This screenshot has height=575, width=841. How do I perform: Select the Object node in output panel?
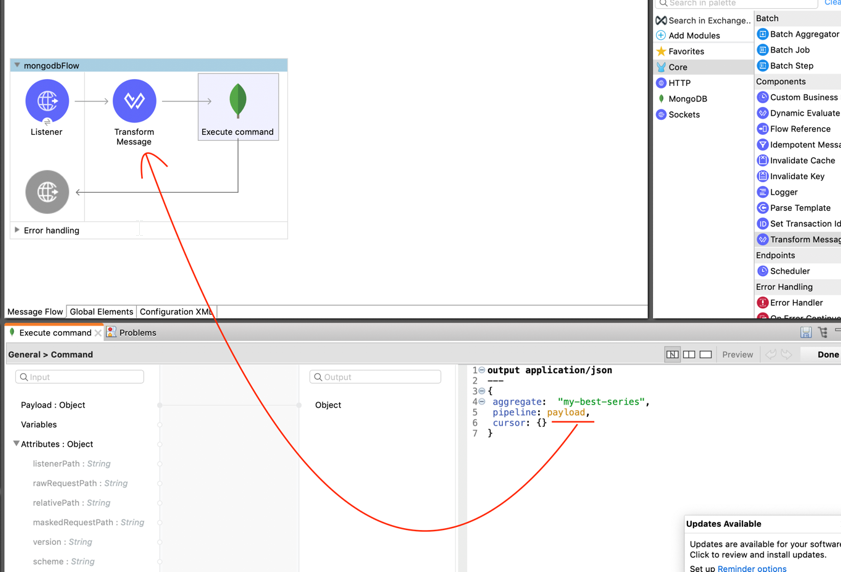coord(328,405)
